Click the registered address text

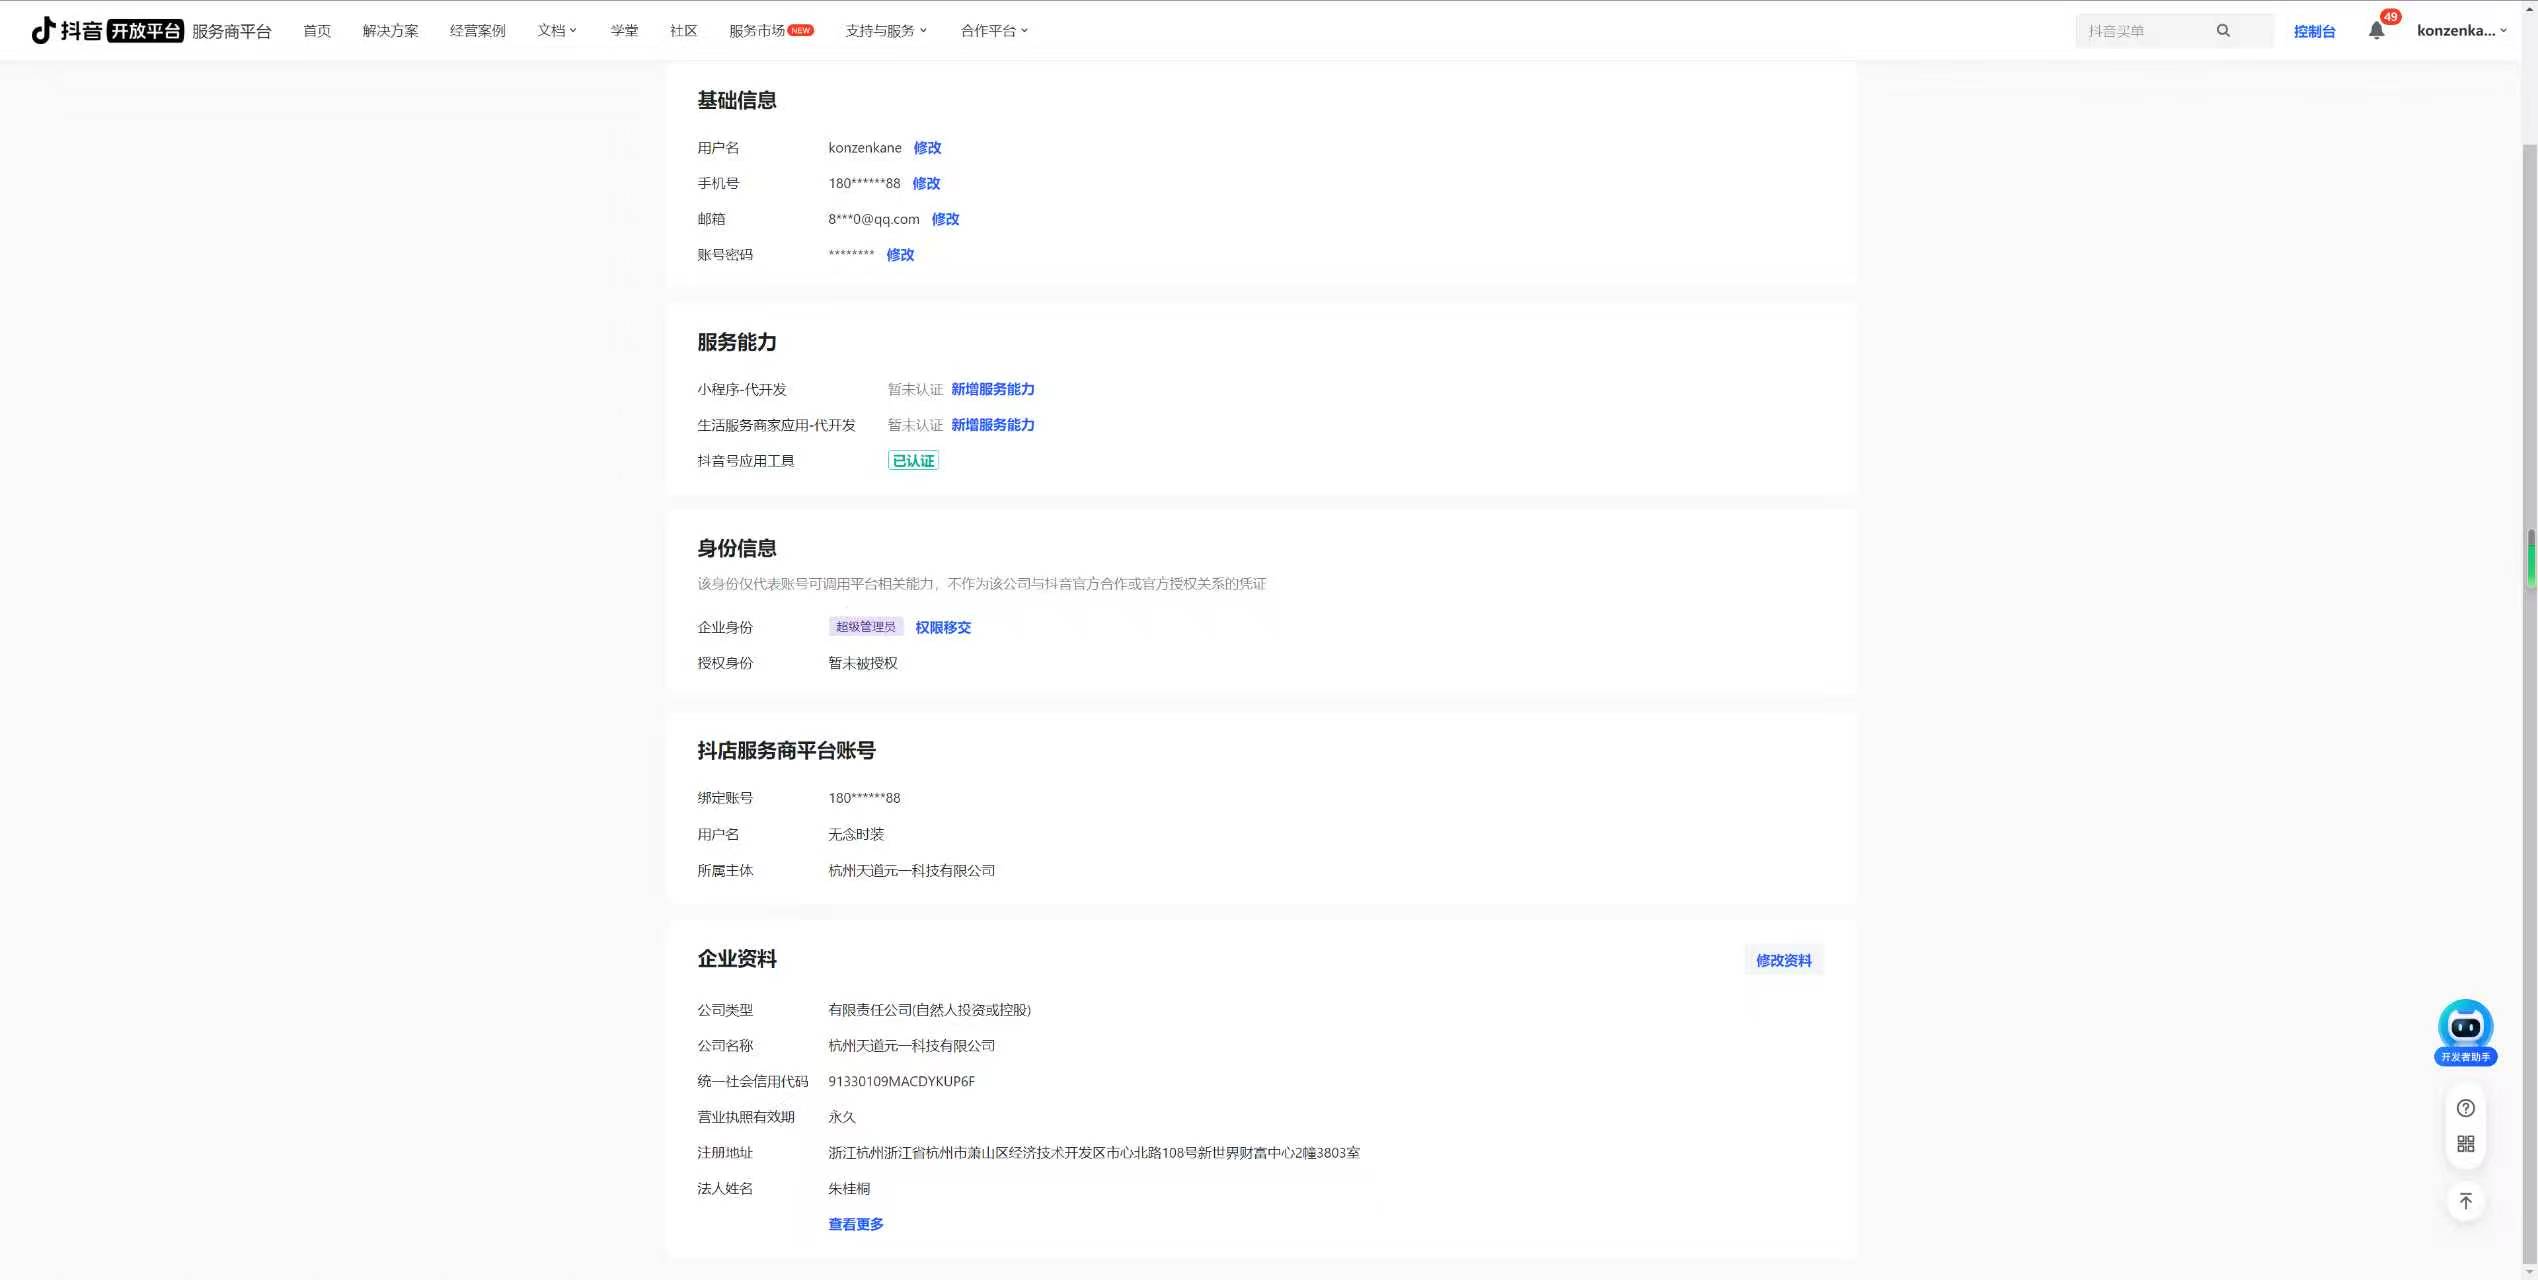(x=1093, y=1153)
